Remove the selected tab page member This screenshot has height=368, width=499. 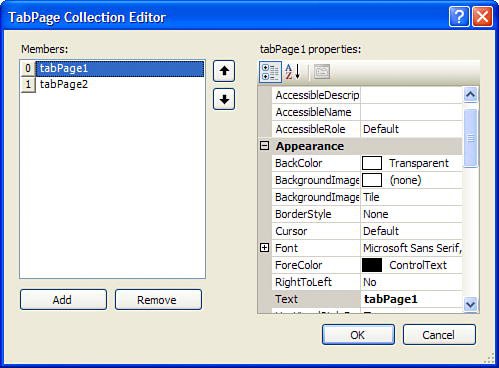158,300
